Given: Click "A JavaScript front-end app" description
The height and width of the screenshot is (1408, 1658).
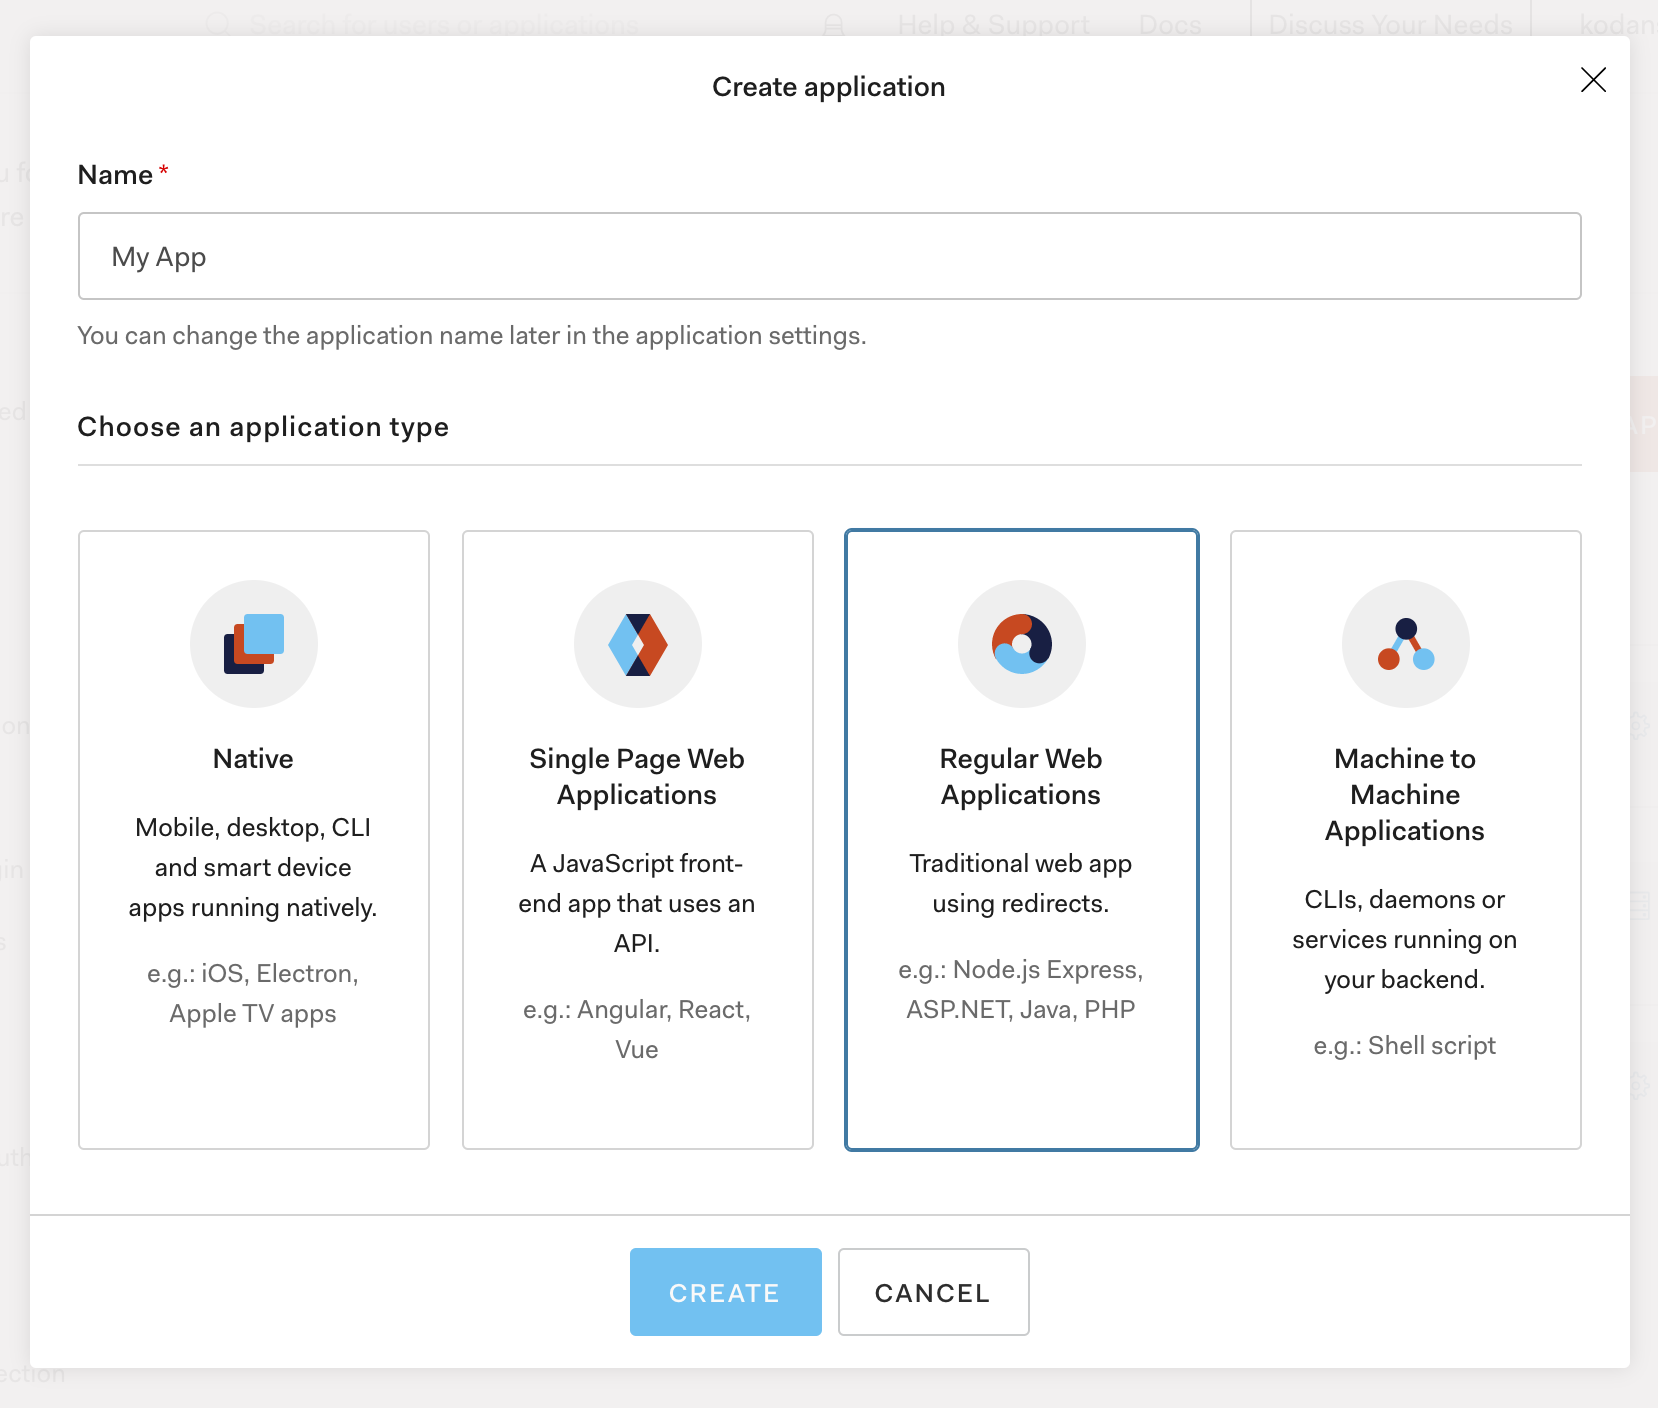Looking at the screenshot, I should [637, 903].
